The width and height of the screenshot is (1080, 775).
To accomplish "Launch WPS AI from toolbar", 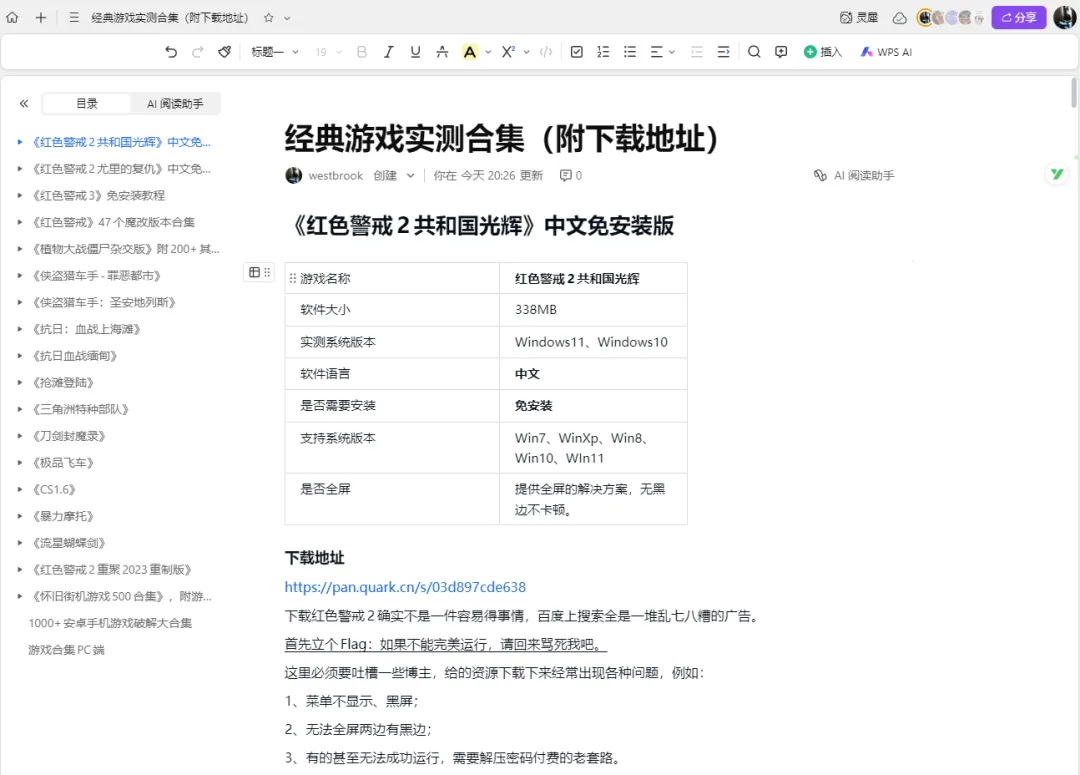I will [886, 52].
